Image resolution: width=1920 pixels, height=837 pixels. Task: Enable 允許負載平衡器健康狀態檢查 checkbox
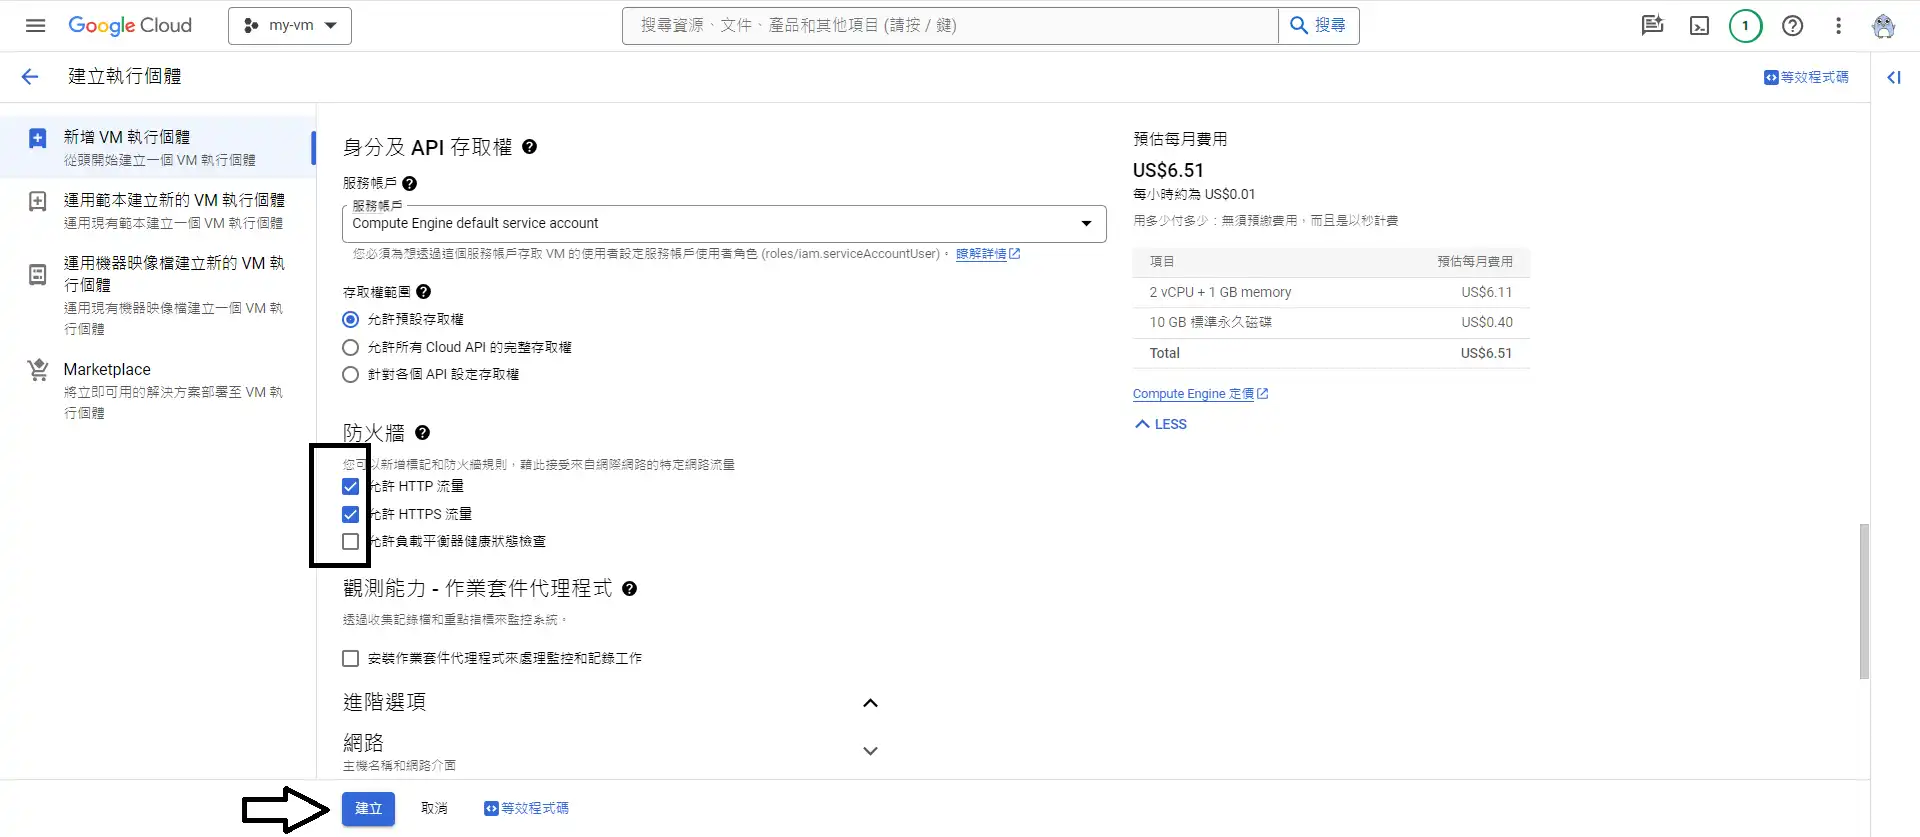pyautogui.click(x=350, y=542)
